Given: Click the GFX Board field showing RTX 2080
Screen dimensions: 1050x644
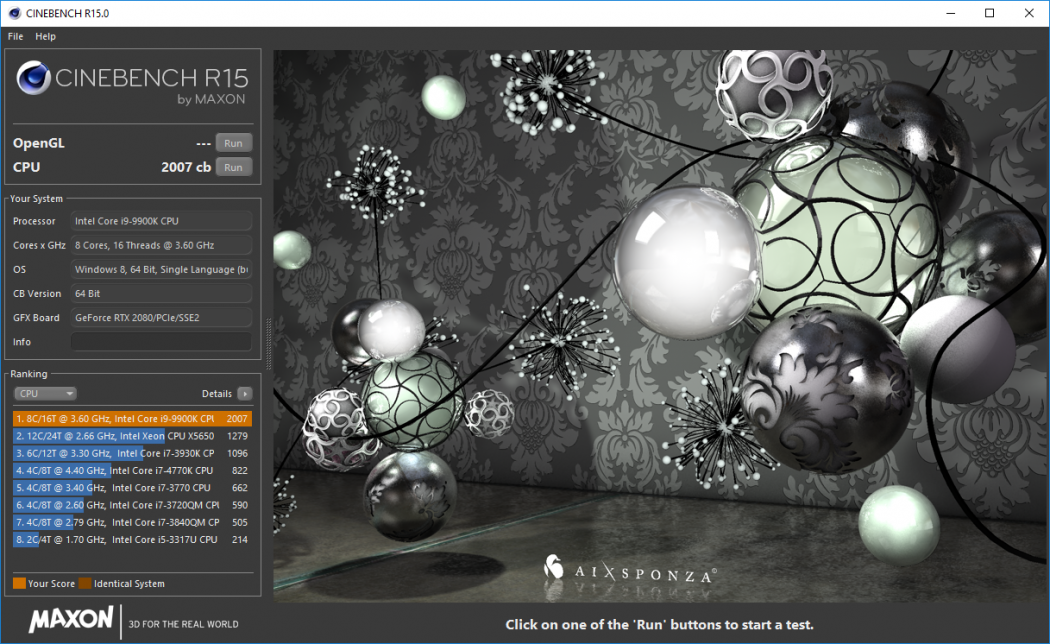Looking at the screenshot, I should click(x=160, y=317).
